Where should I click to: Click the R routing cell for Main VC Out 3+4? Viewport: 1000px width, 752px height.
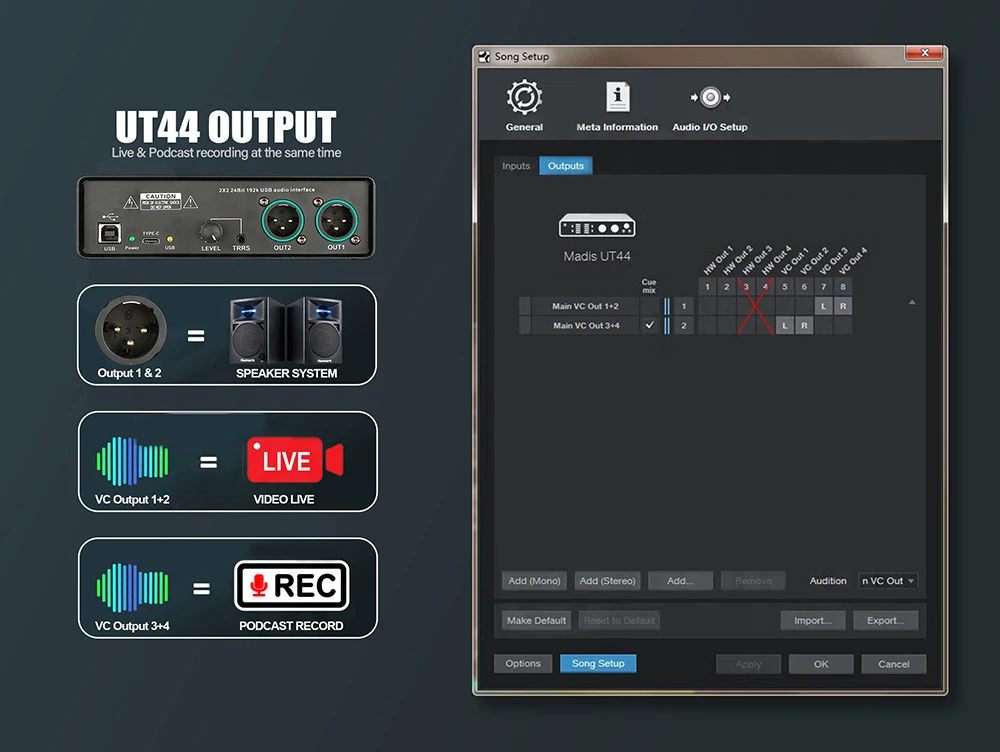coord(804,326)
